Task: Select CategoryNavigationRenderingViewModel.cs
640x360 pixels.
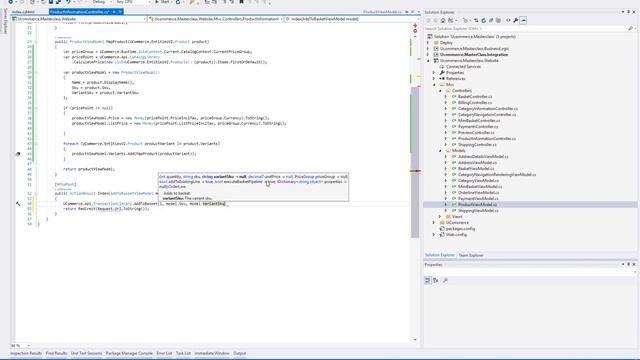Action: (497, 175)
